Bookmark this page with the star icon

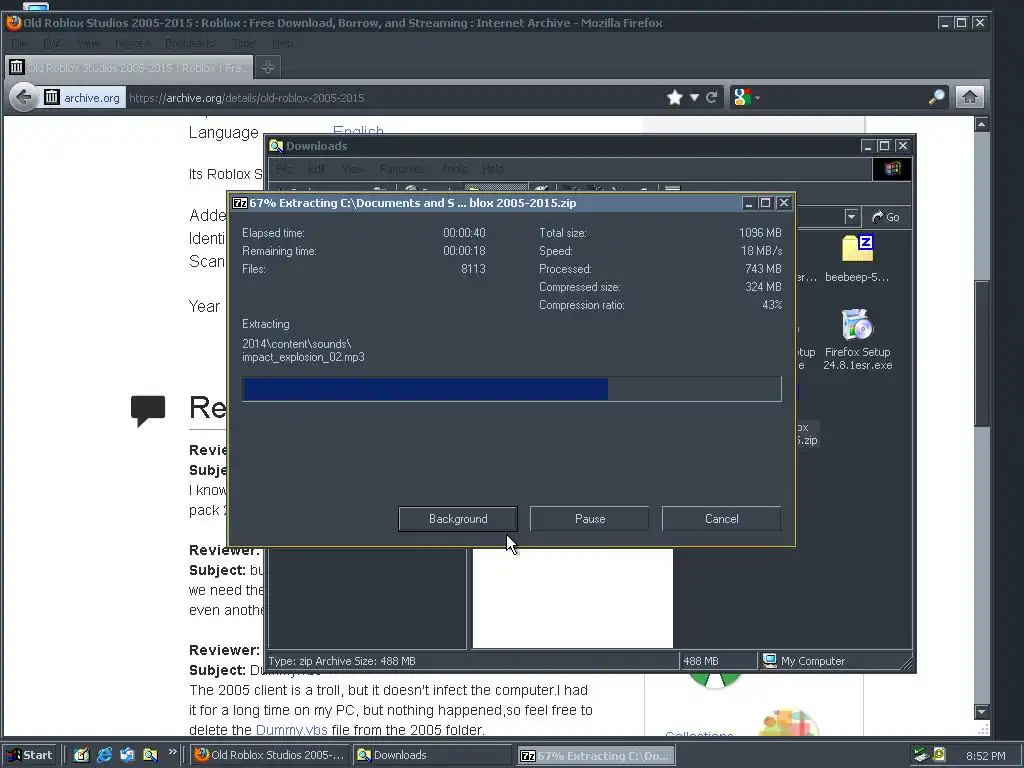[675, 98]
